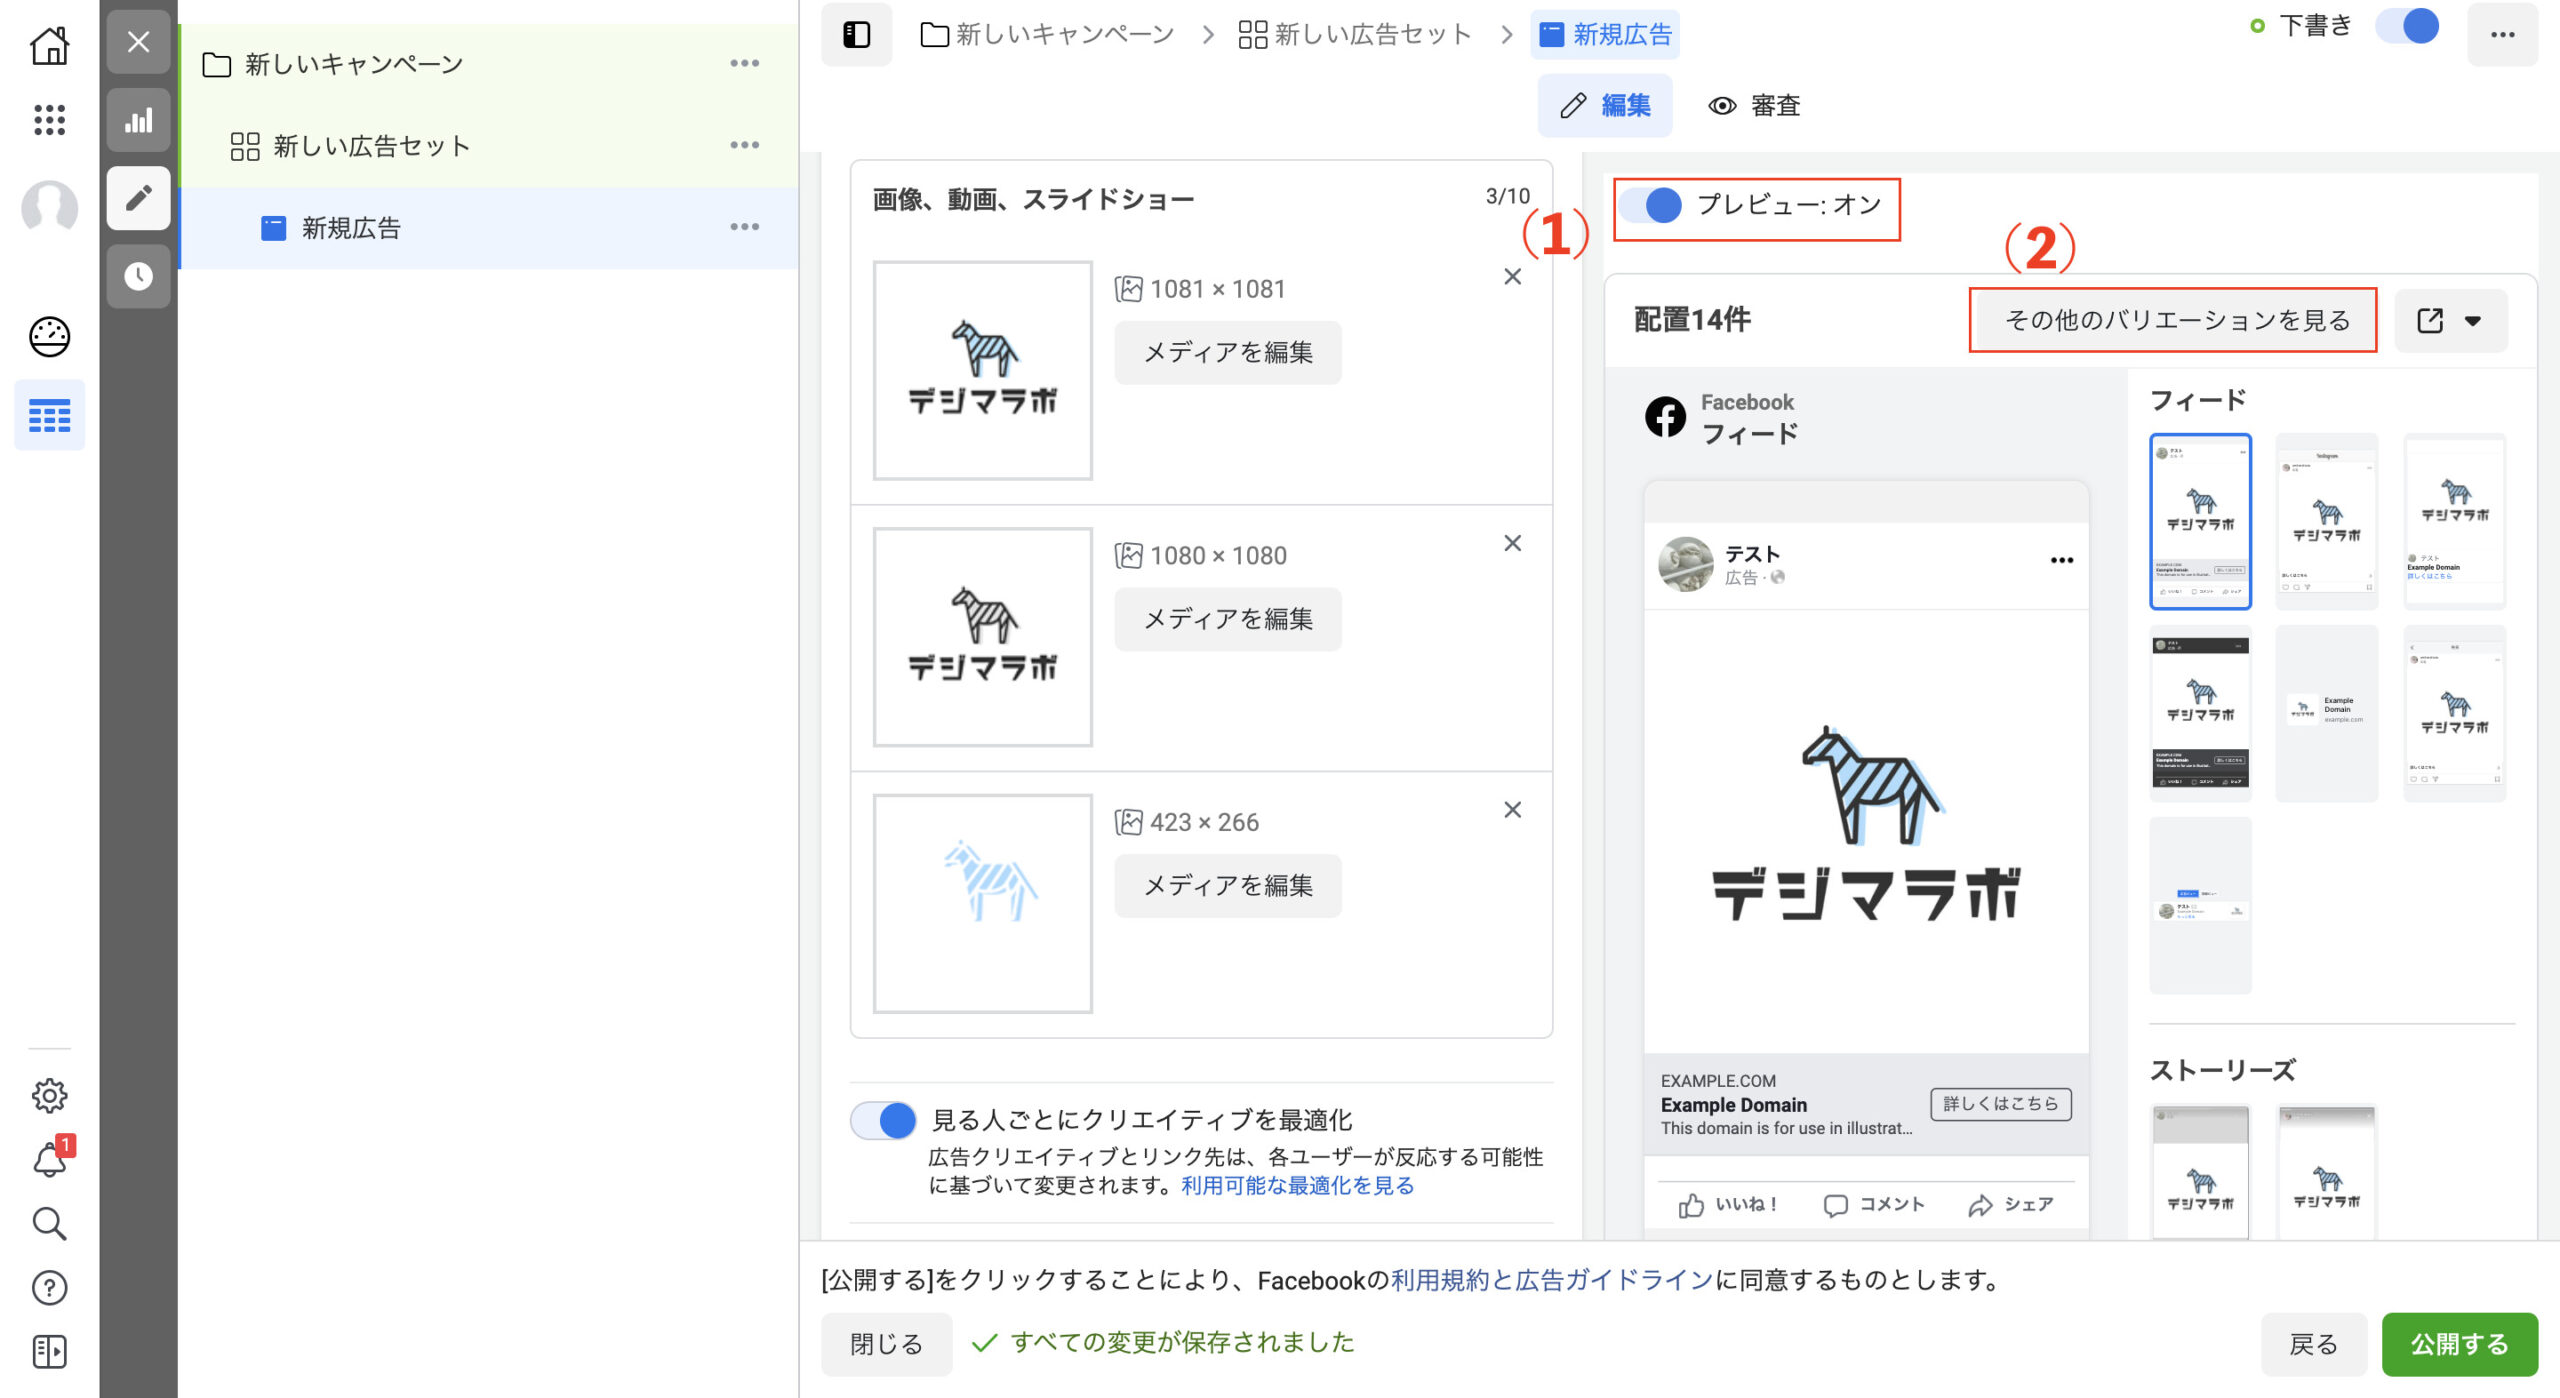The width and height of the screenshot is (2560, 1398).
Task: Toggle the sidebar layout icon next to the breadcrumb
Action: 856,35
